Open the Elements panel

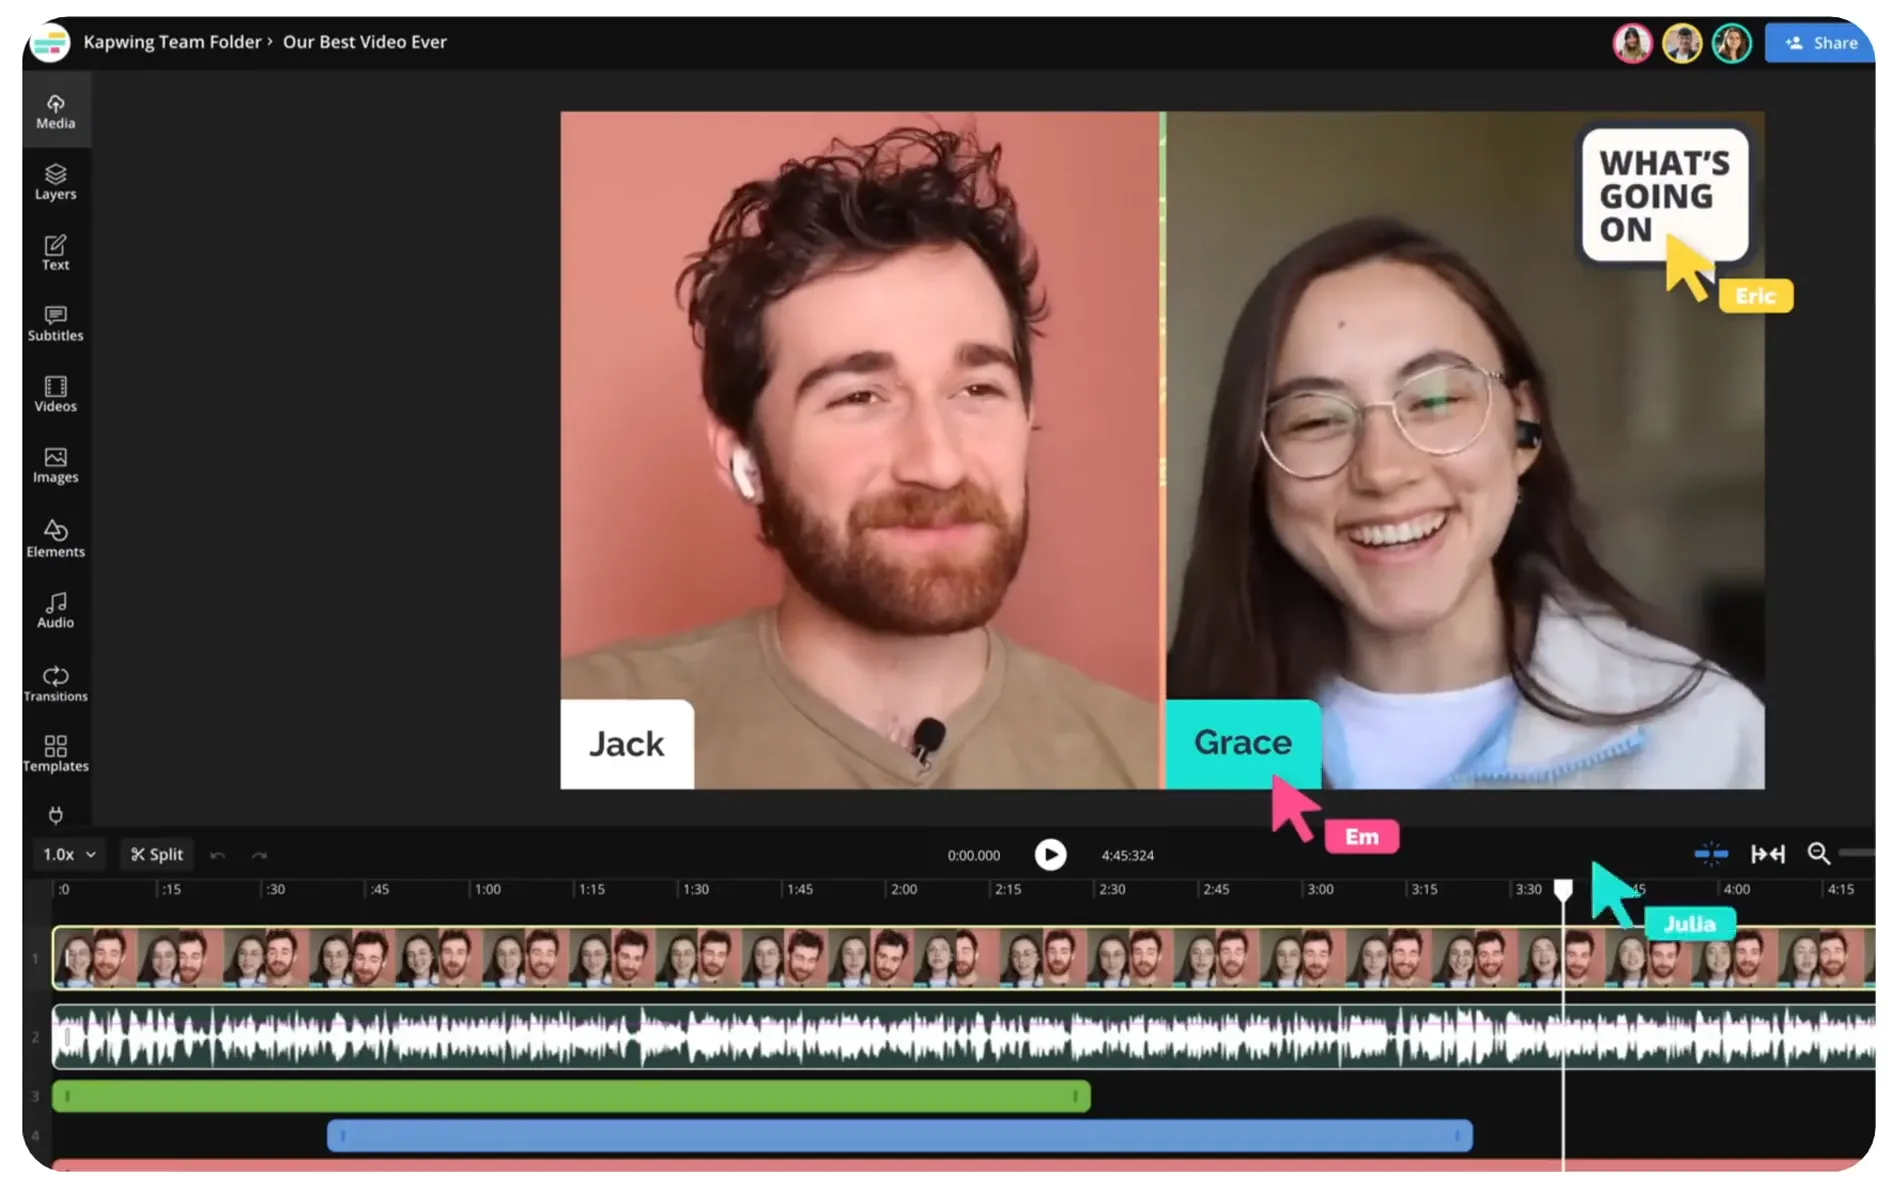[55, 538]
